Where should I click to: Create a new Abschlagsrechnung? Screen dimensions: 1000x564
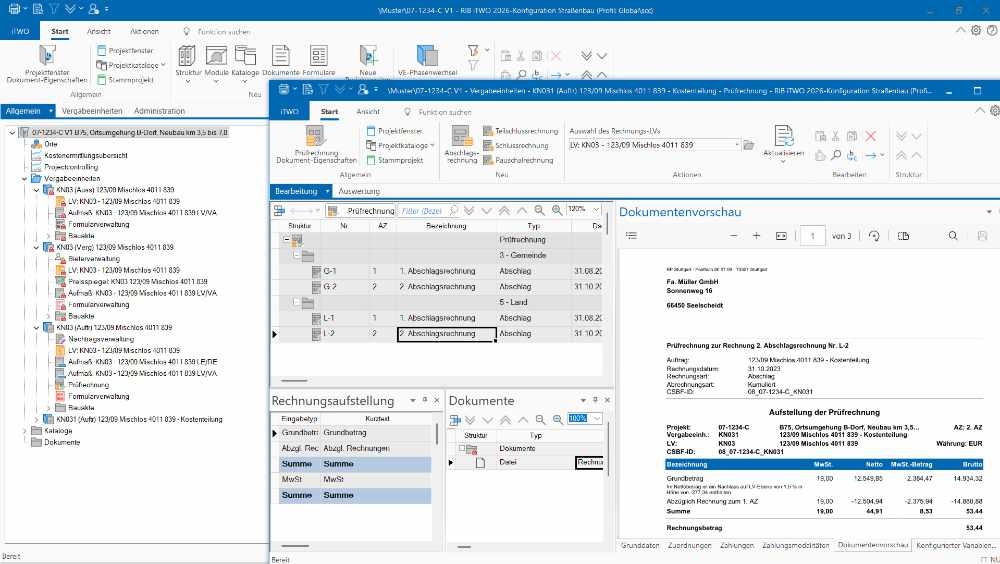461,145
